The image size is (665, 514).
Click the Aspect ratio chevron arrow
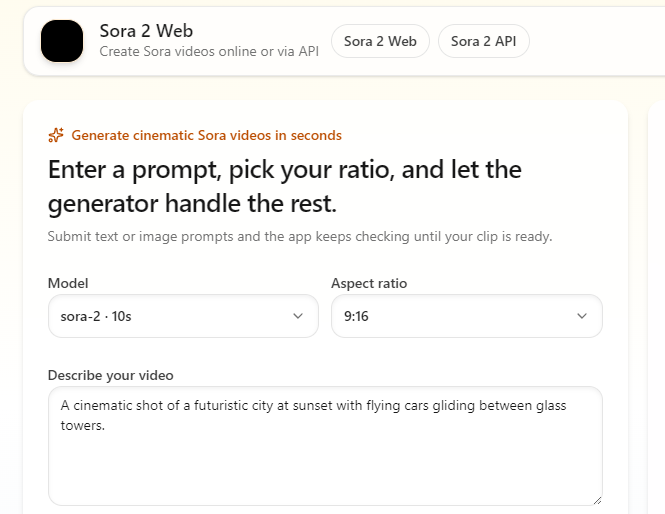pyautogui.click(x=582, y=316)
